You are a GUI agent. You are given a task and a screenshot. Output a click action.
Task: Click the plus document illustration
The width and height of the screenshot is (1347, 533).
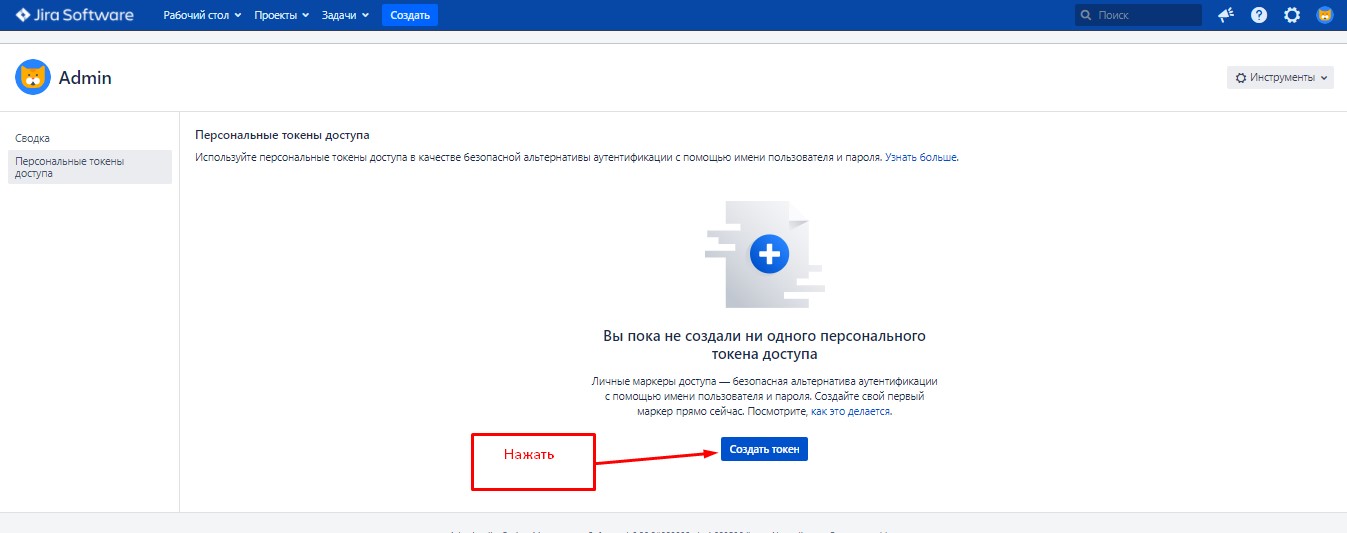click(765, 255)
